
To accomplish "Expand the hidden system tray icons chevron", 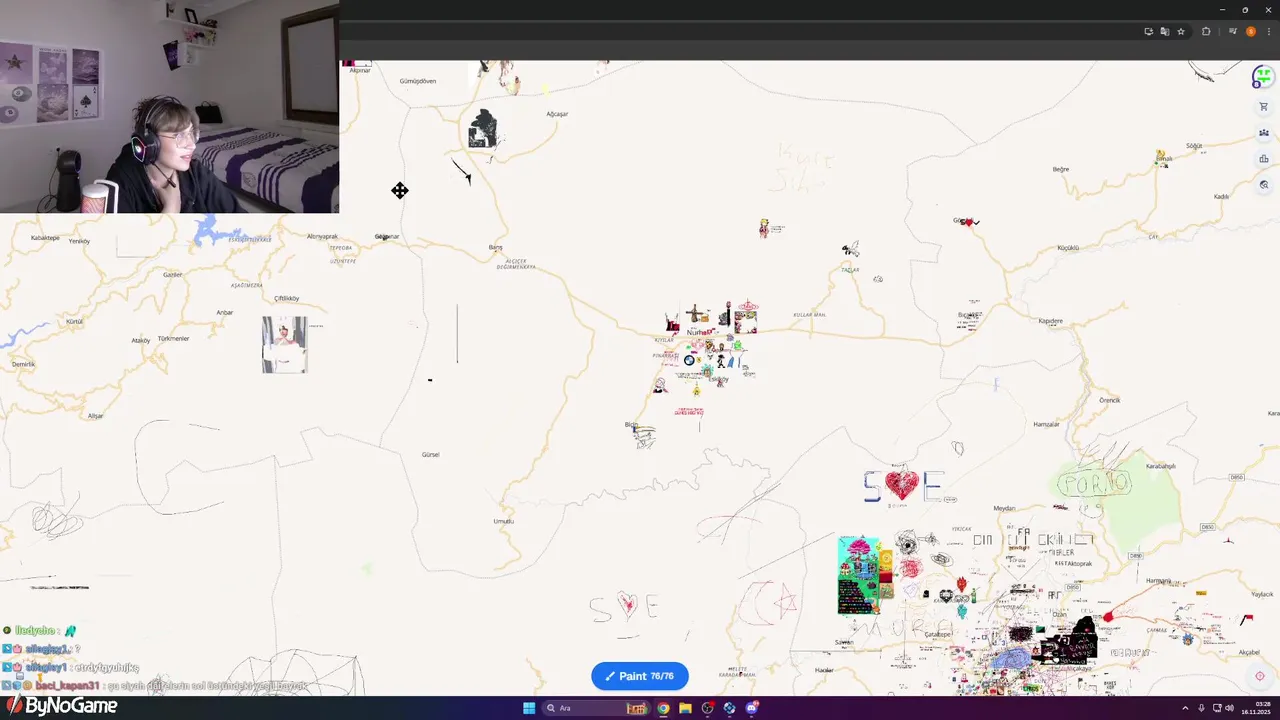I will coord(1185,708).
